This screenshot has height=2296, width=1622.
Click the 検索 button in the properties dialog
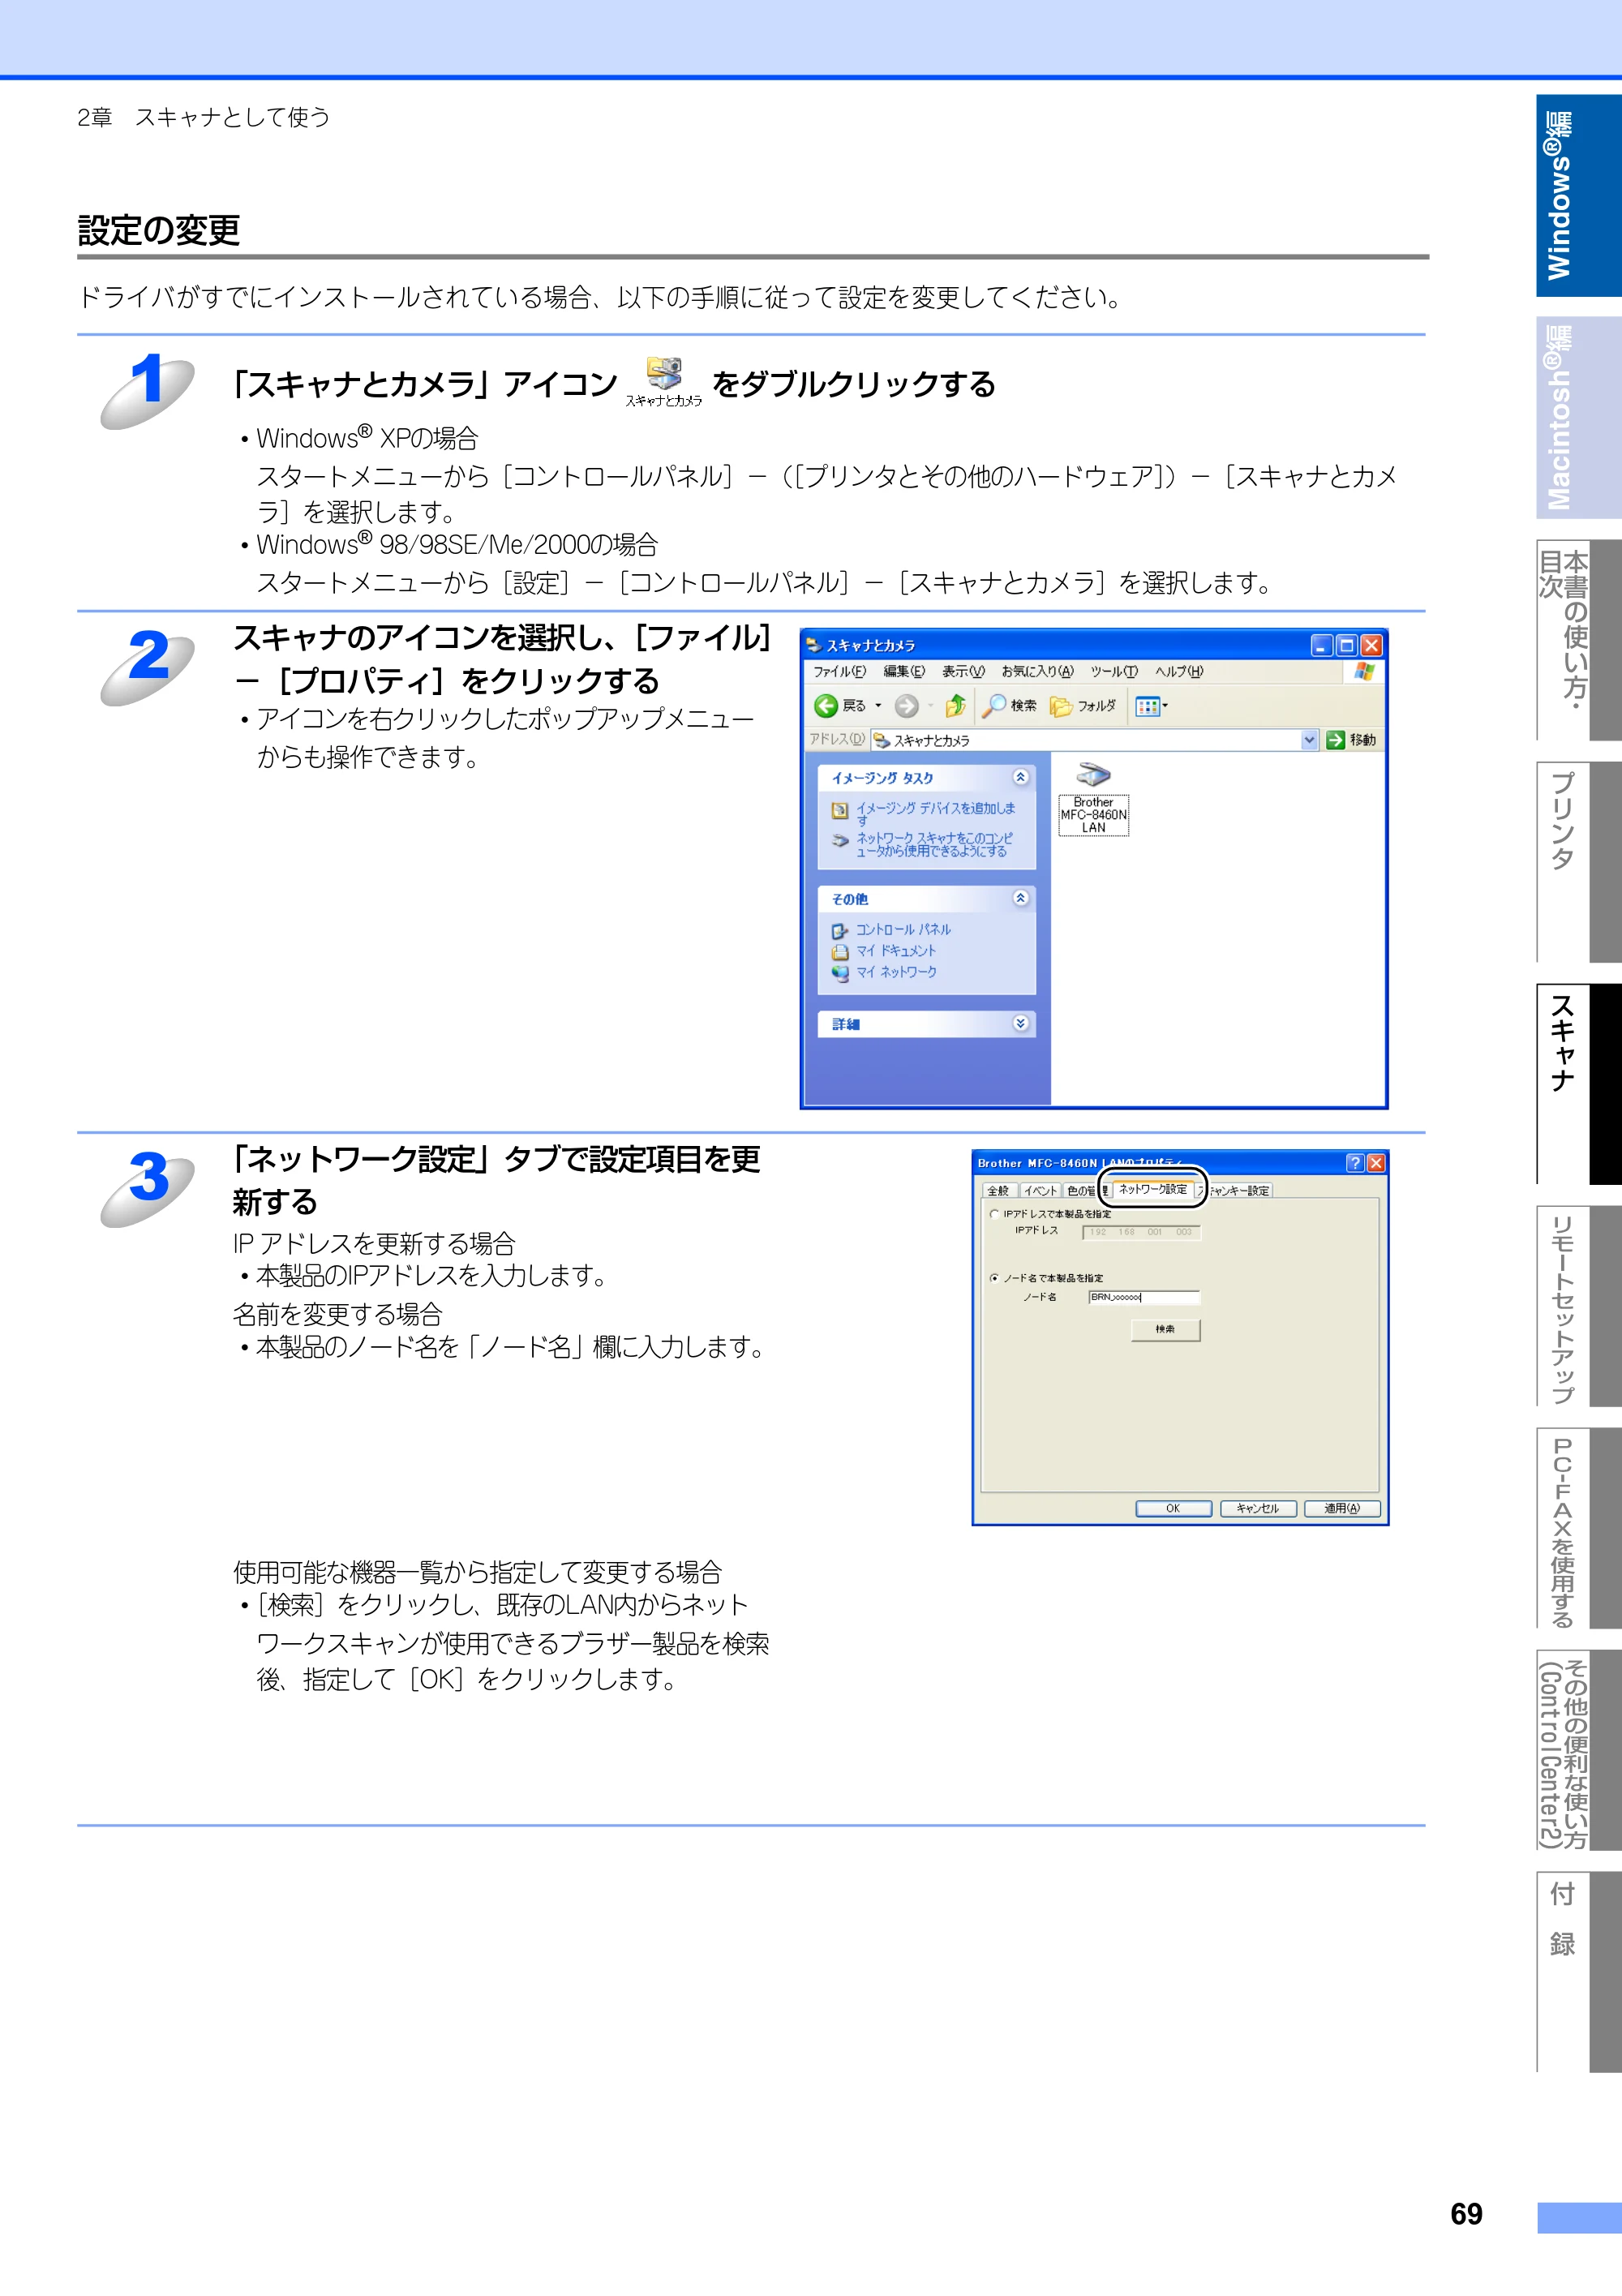(x=1165, y=1329)
